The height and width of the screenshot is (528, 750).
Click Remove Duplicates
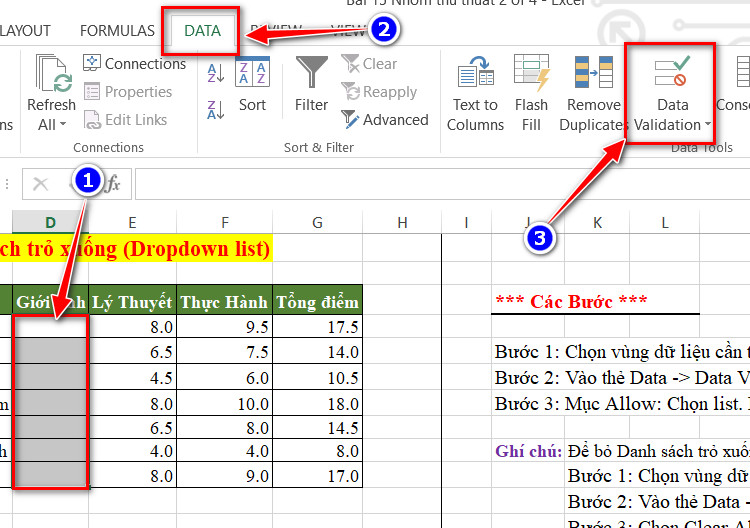(593, 93)
